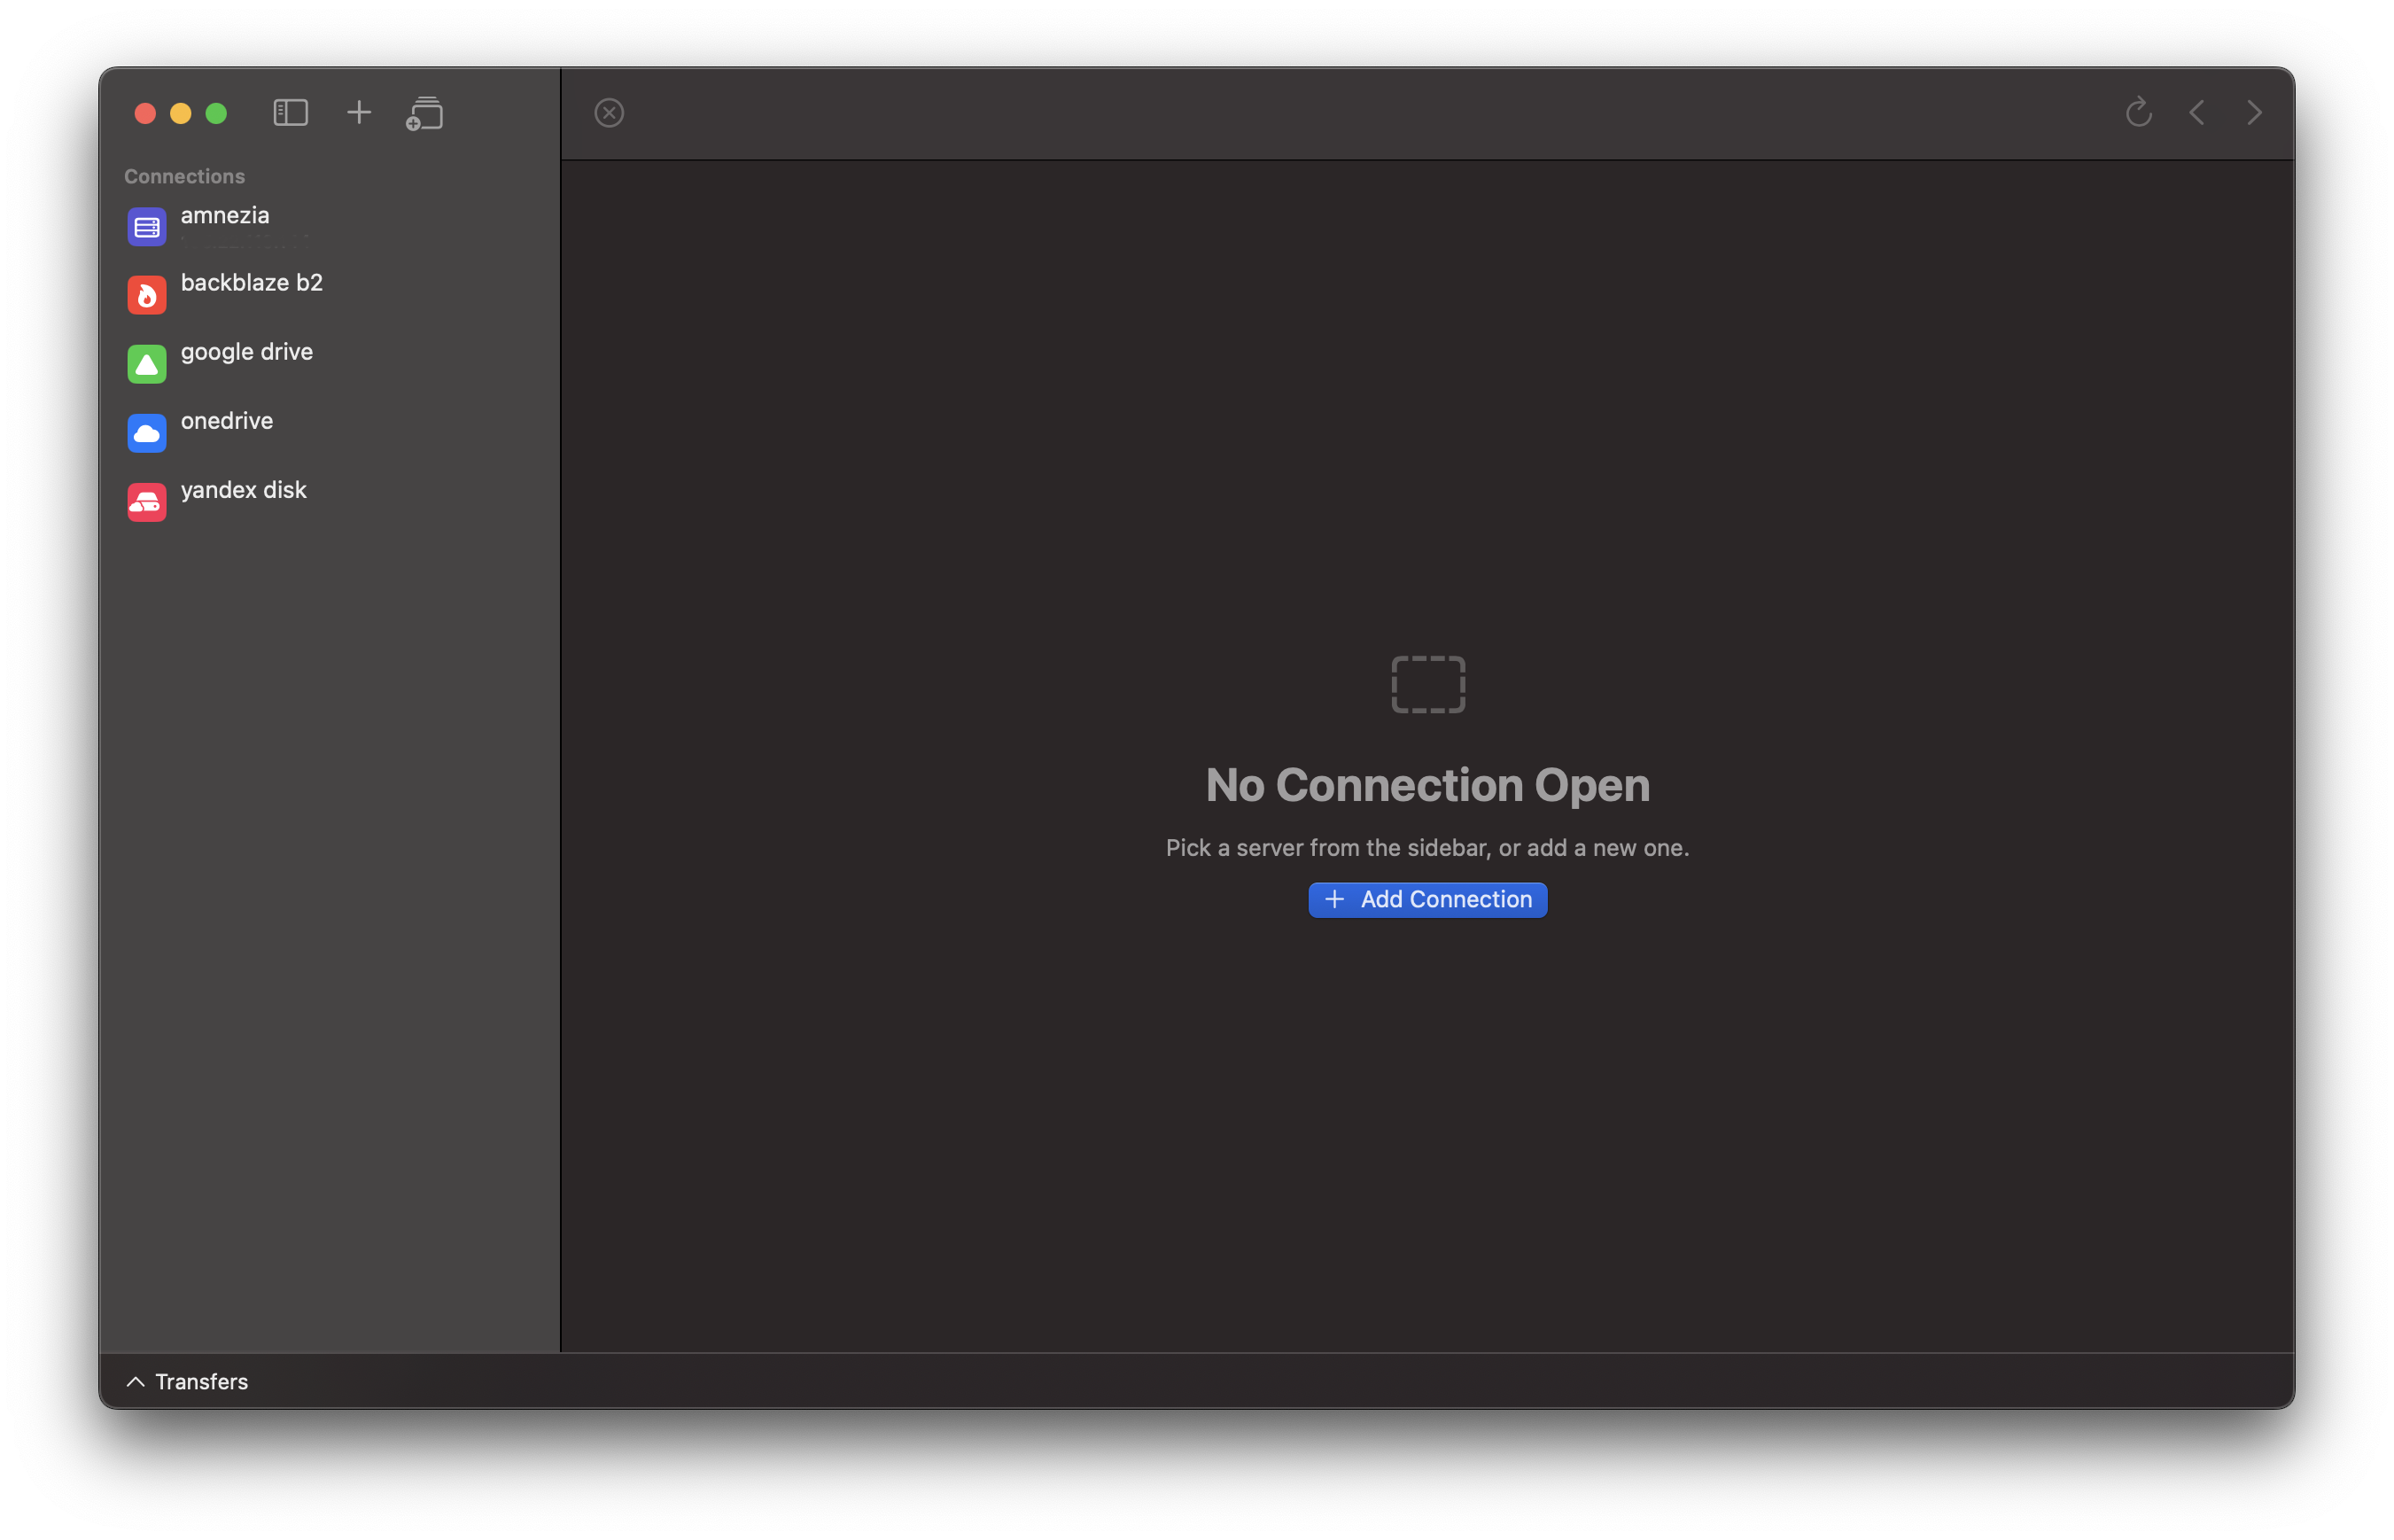Close the window with red button

click(145, 113)
